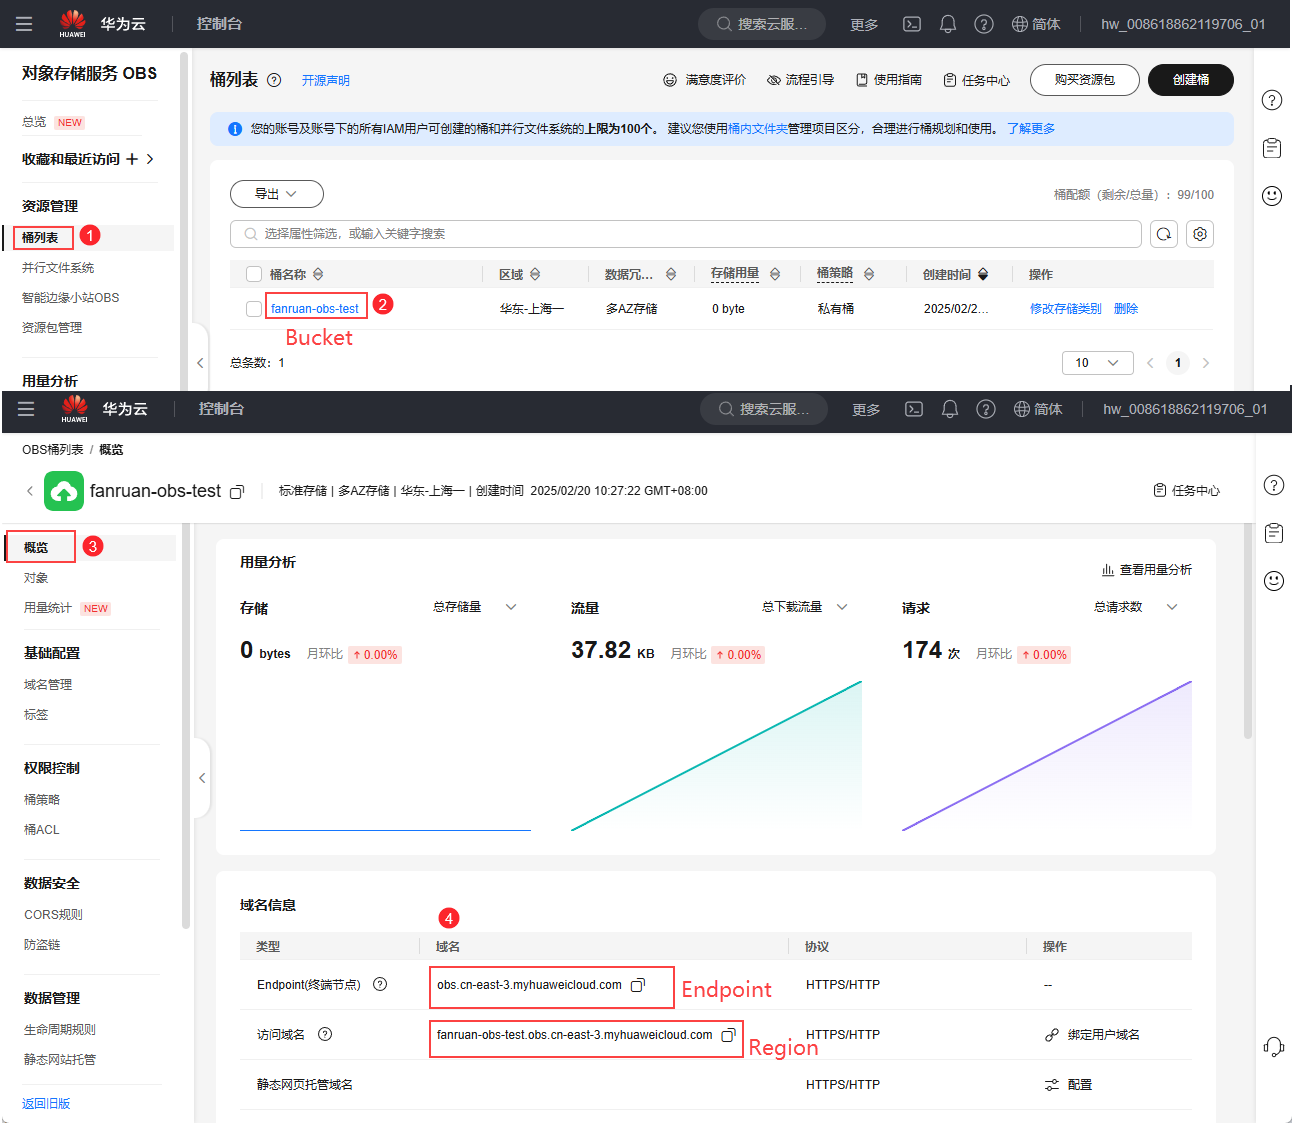Sort the table by 创建时间
Viewport: 1292px width, 1123px height.
983,274
